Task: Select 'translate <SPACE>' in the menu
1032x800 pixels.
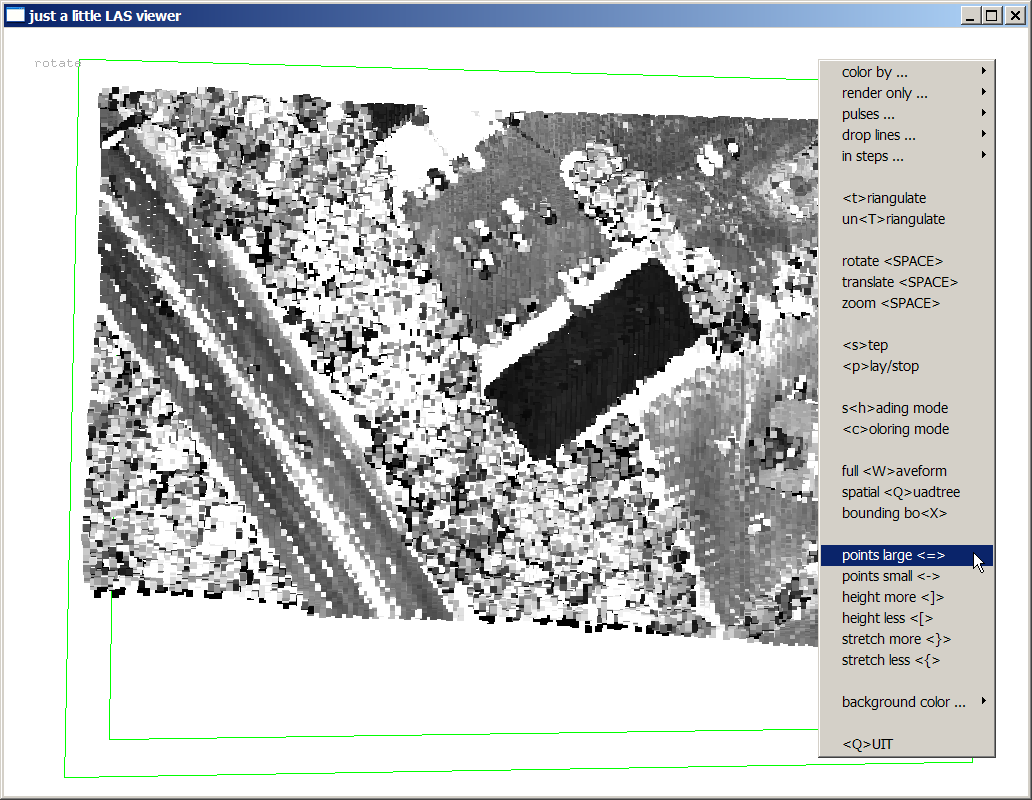Action: tap(899, 282)
